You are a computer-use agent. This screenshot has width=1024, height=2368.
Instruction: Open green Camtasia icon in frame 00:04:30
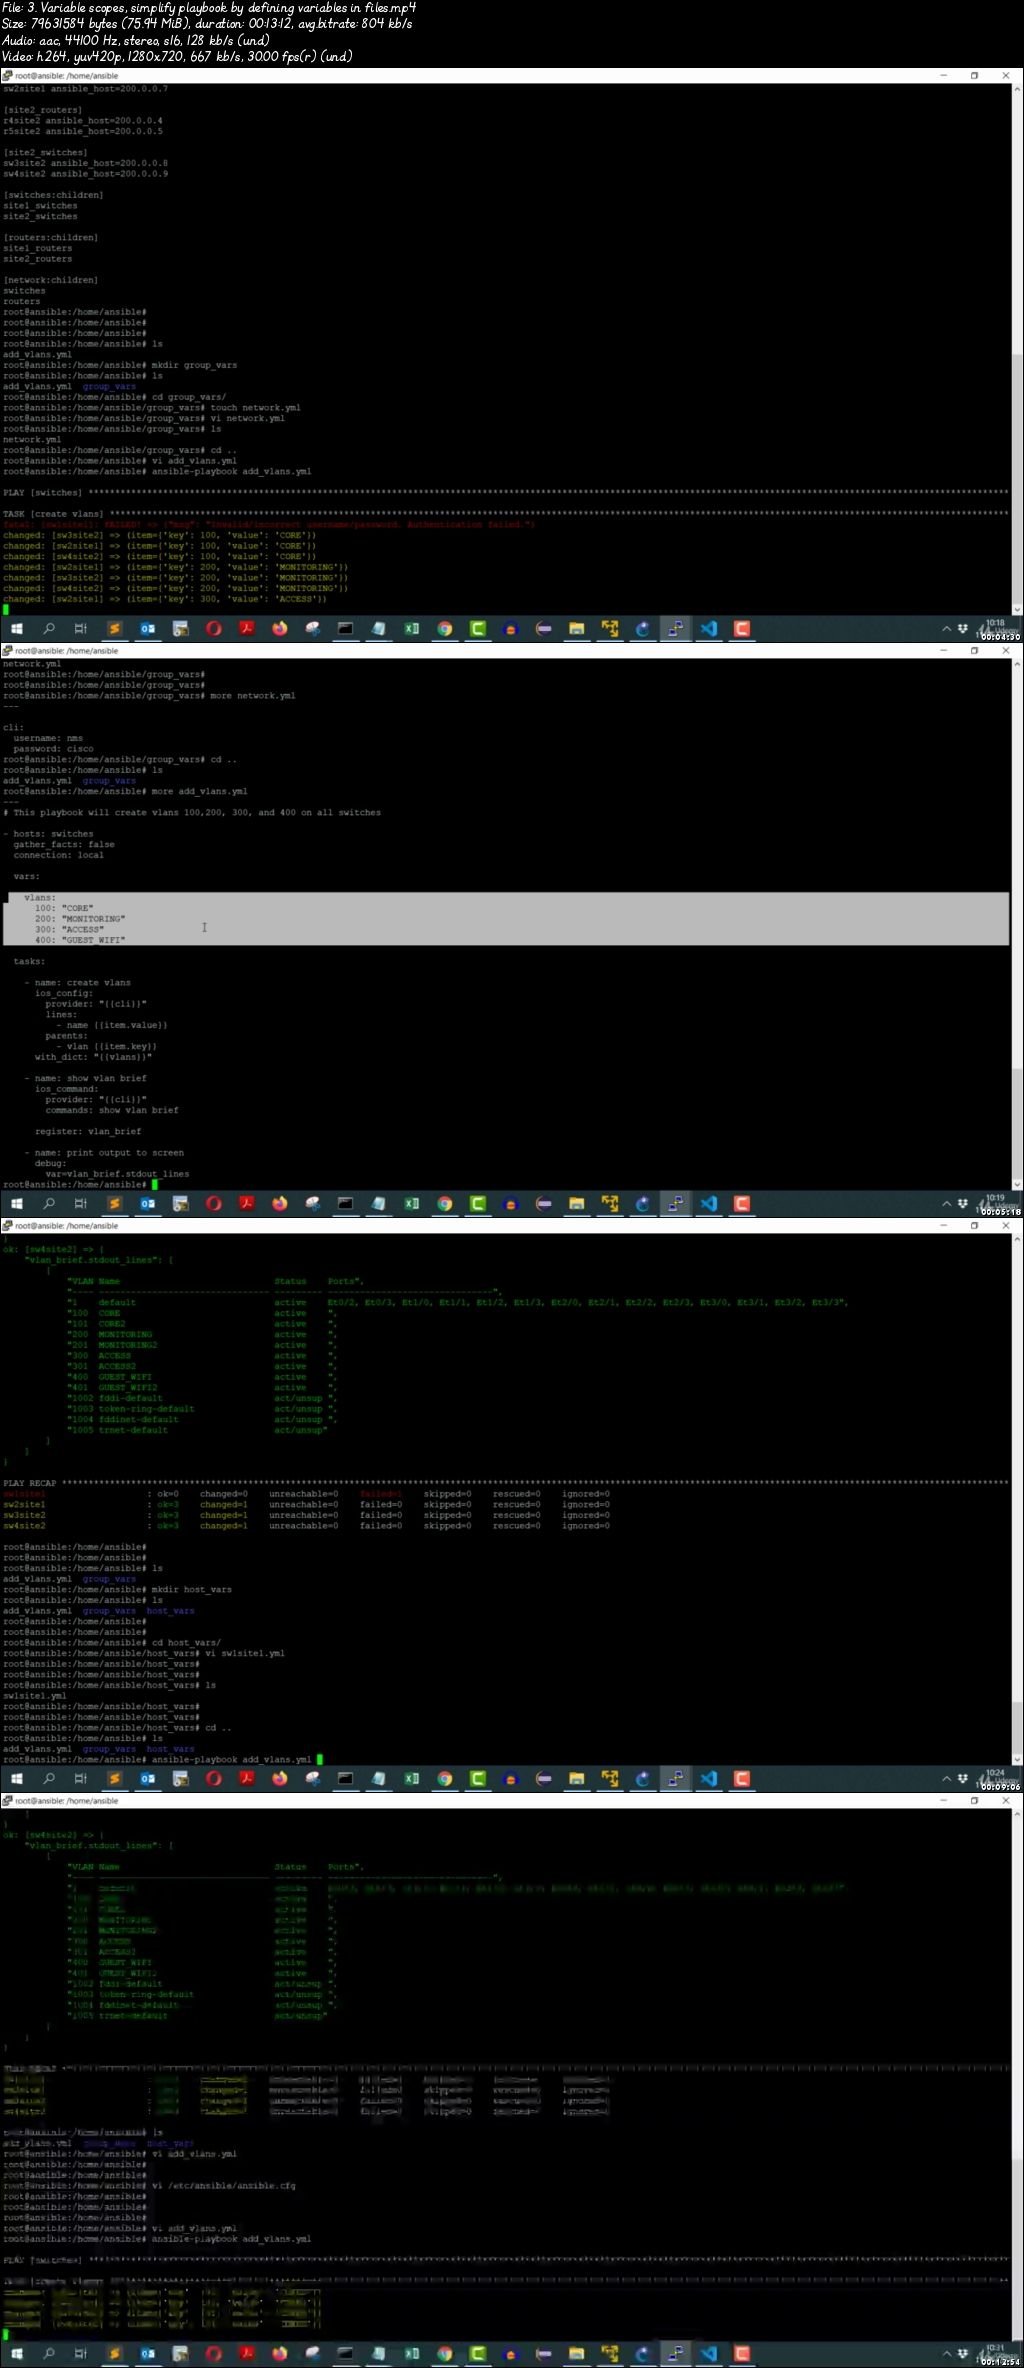pyautogui.click(x=477, y=629)
